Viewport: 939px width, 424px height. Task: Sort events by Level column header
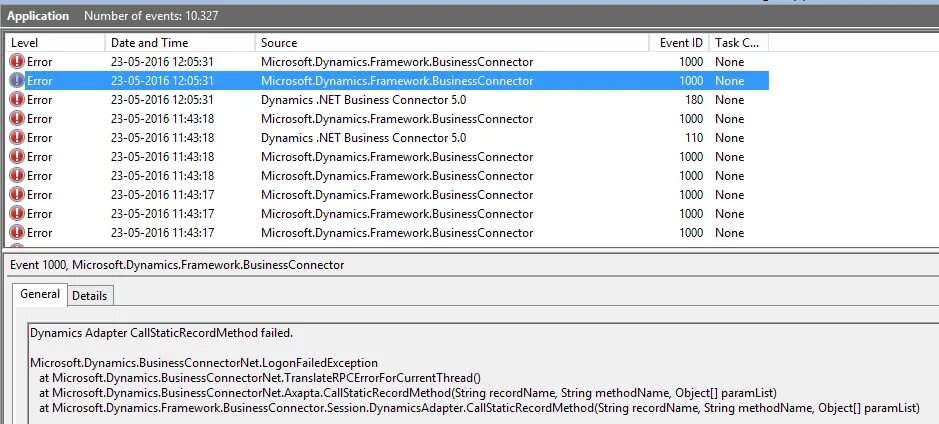pos(54,43)
